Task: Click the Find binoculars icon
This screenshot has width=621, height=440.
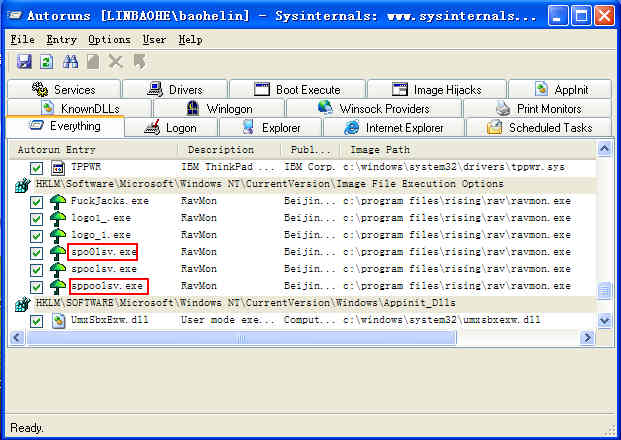Action: (70, 62)
